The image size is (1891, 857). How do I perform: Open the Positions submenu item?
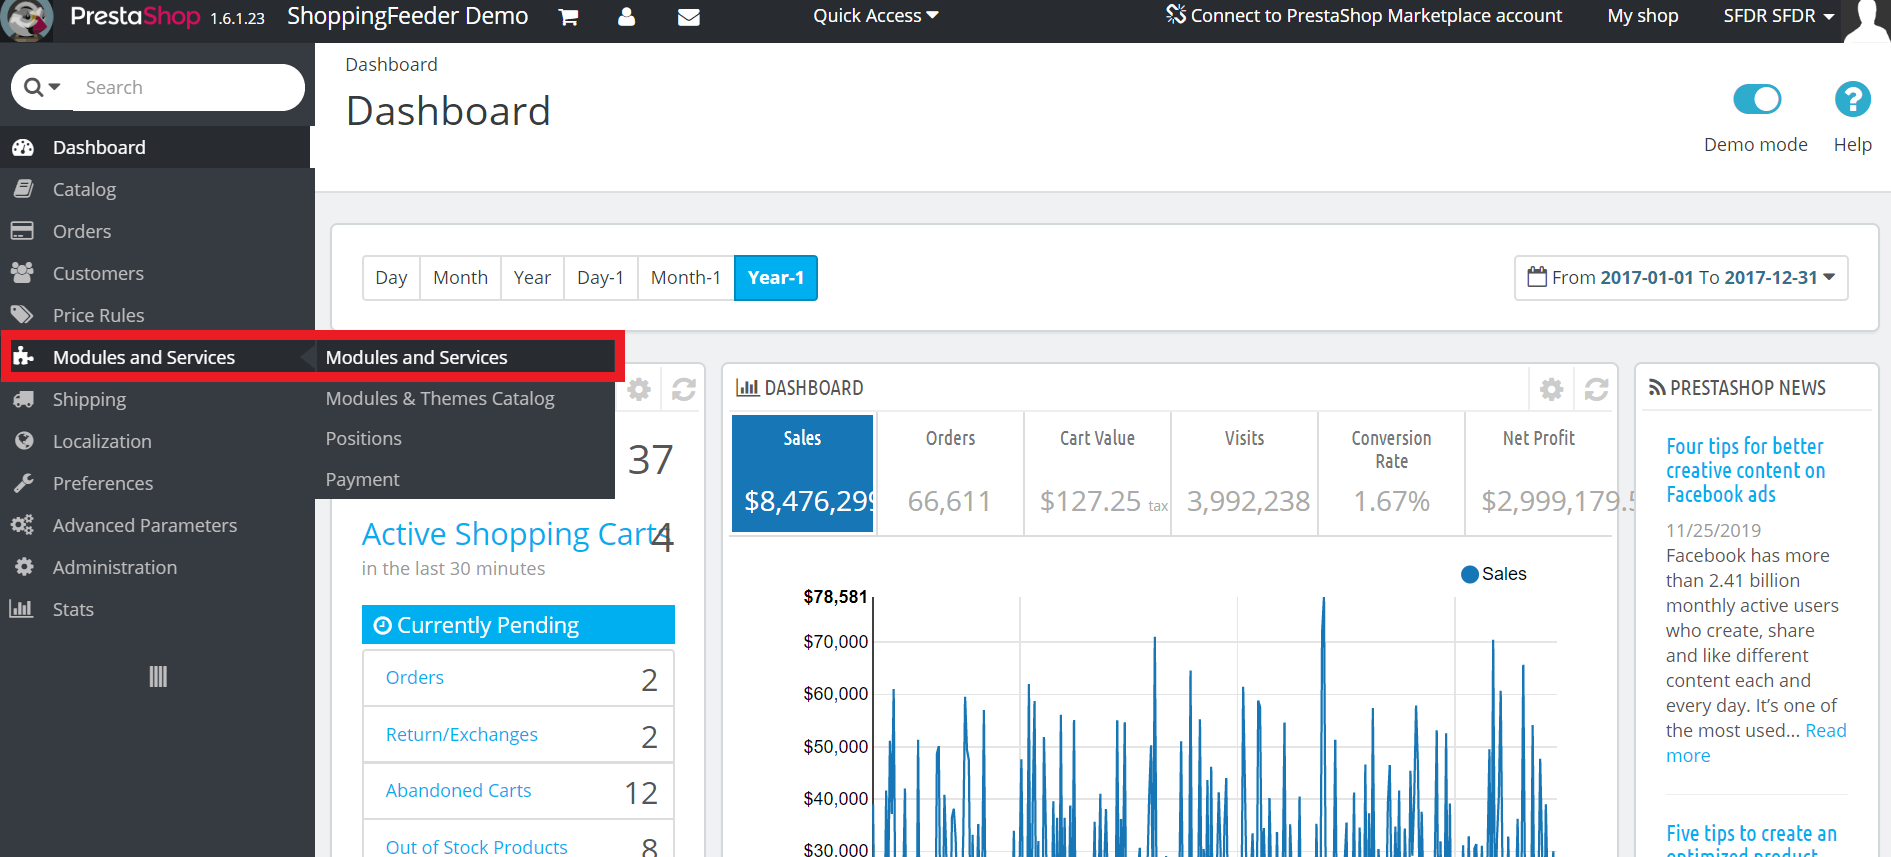coord(364,438)
